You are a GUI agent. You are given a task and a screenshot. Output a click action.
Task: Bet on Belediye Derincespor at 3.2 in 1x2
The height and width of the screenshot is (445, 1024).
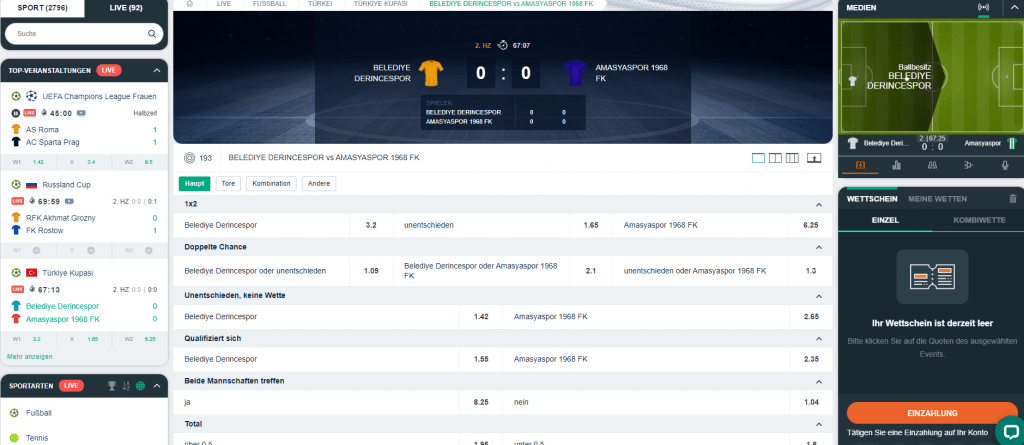point(284,225)
